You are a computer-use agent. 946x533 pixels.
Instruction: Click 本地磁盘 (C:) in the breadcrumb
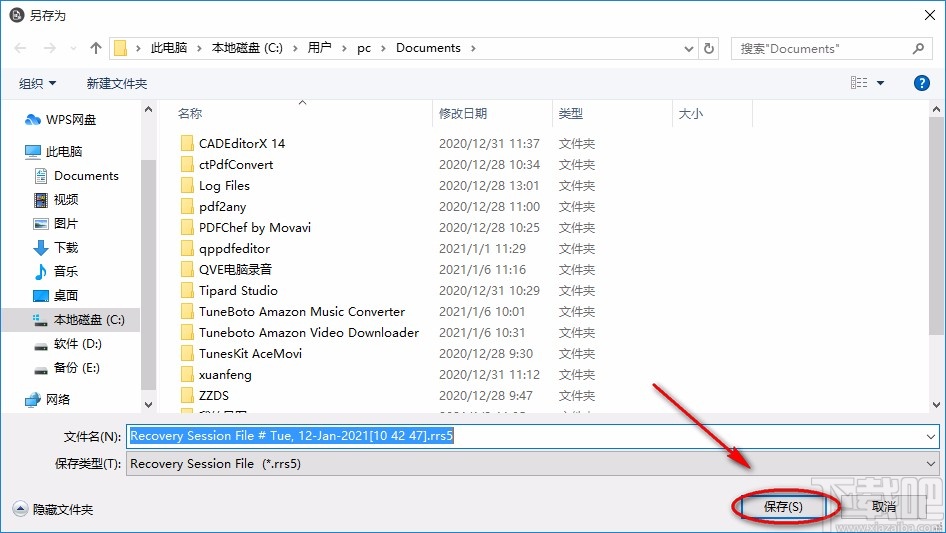(247, 48)
